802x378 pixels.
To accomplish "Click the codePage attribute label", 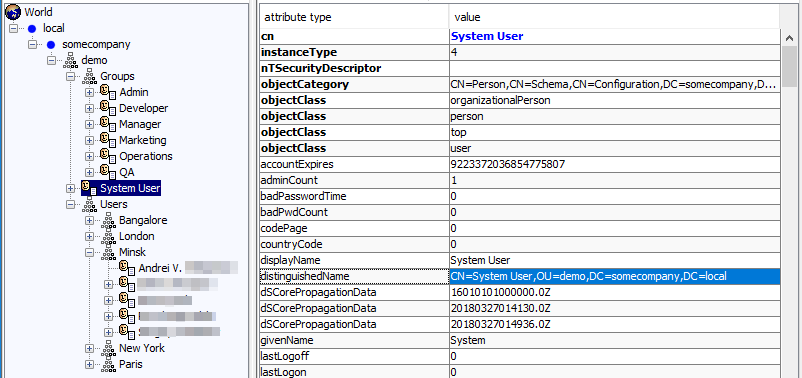I will tap(284, 228).
